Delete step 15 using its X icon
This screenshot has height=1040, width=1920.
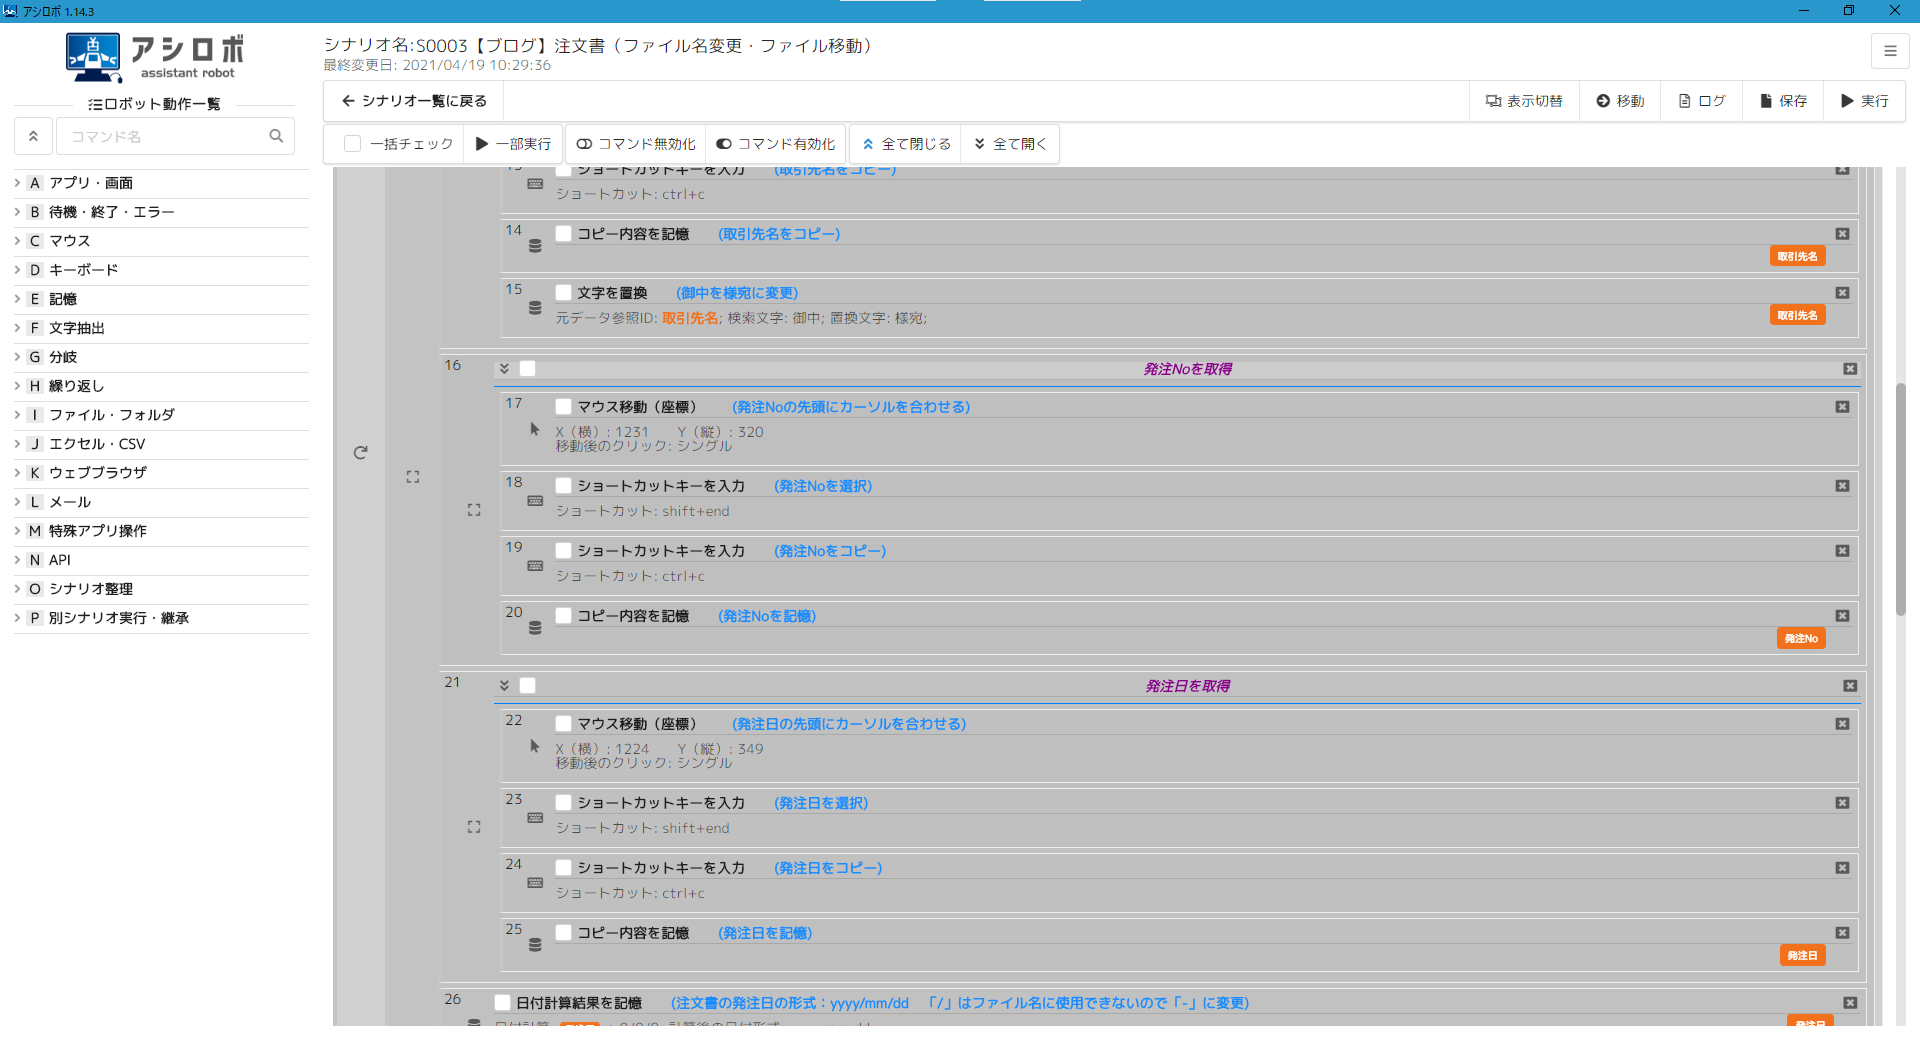point(1842,293)
